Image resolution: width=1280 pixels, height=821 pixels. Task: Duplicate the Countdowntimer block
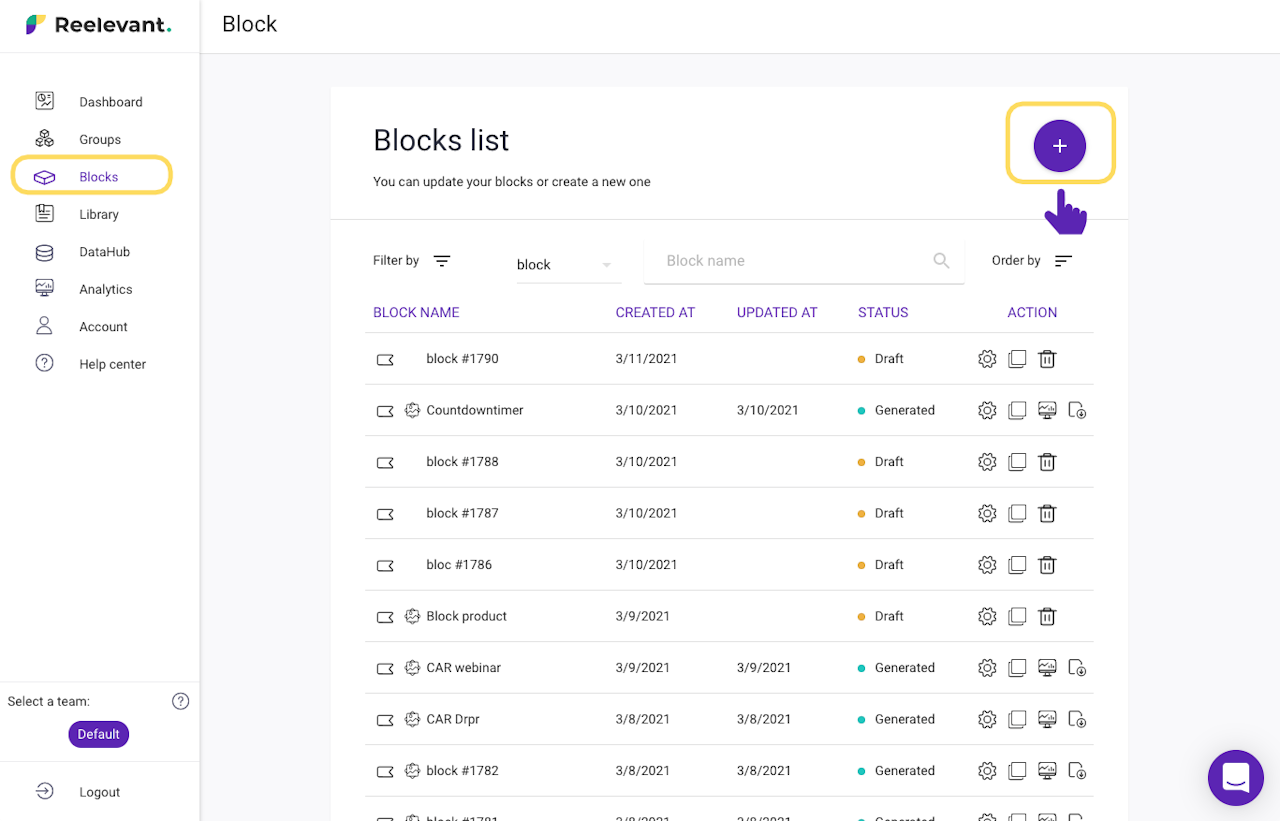coord(1017,410)
